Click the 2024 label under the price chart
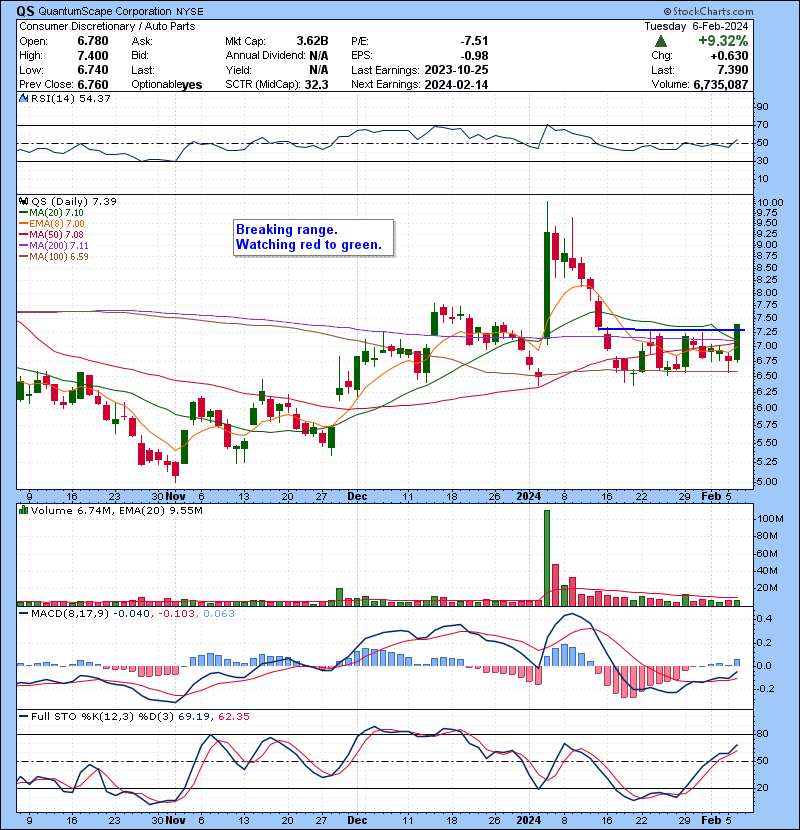The height and width of the screenshot is (830, 800). coord(528,497)
